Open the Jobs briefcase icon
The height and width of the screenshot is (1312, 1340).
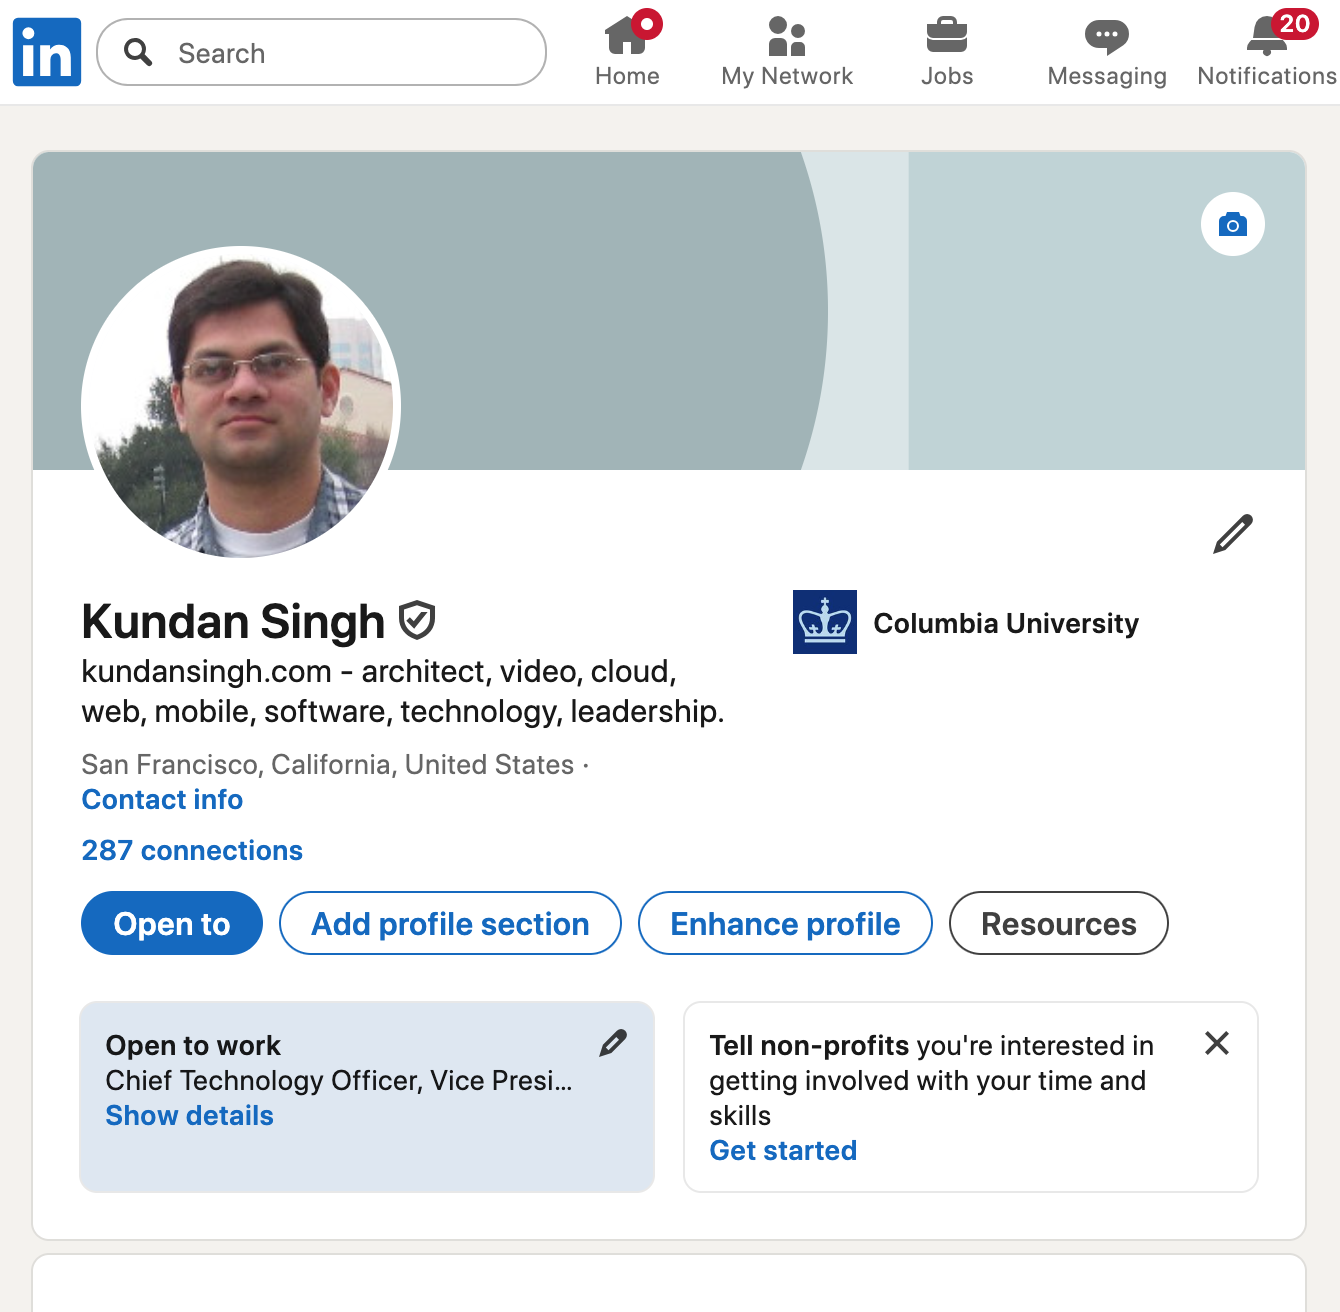(946, 38)
